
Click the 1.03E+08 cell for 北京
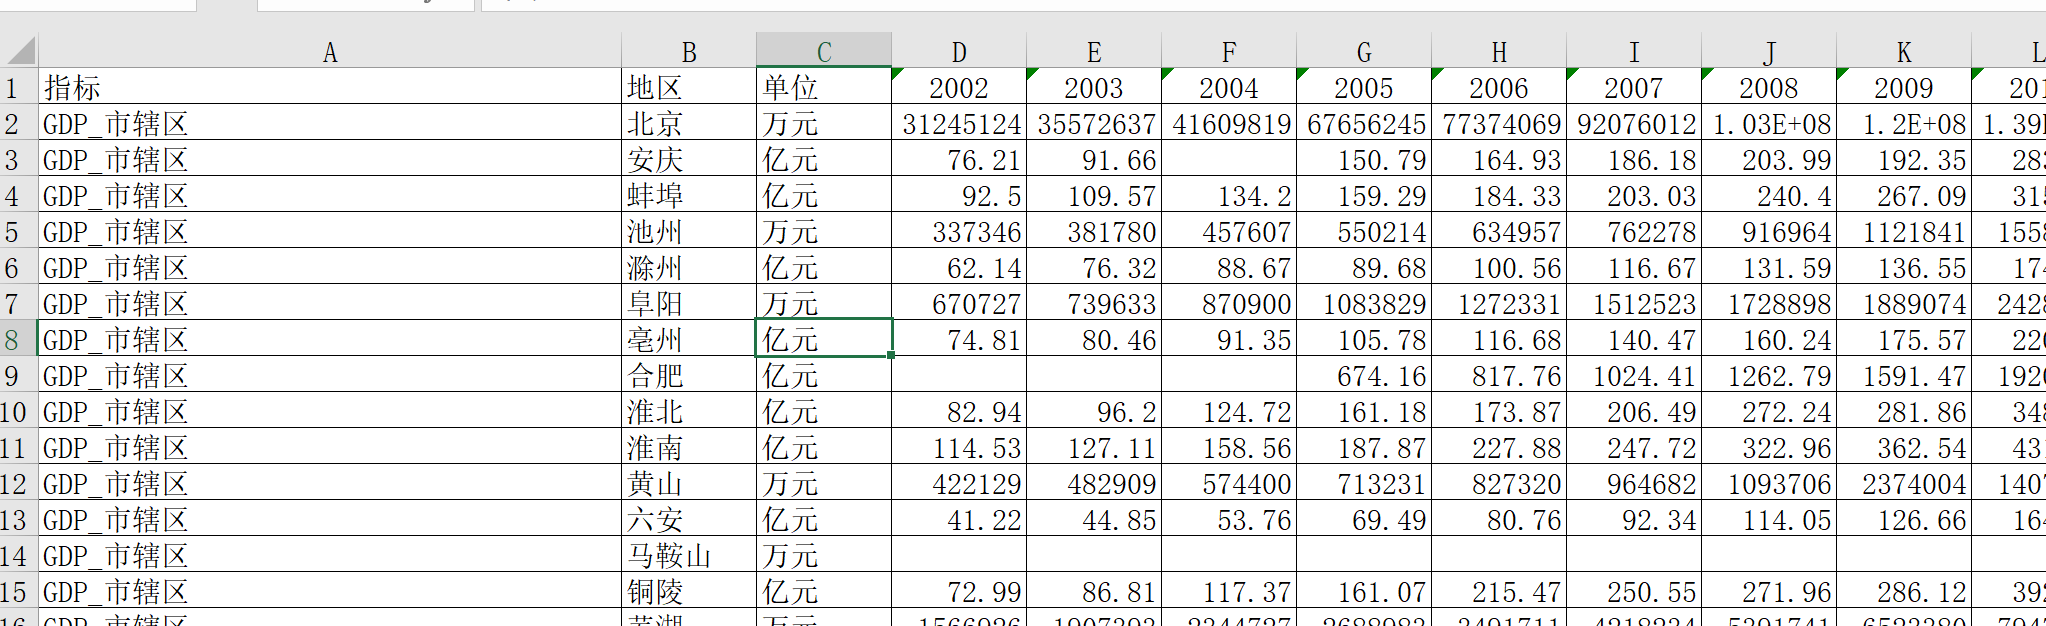1769,123
